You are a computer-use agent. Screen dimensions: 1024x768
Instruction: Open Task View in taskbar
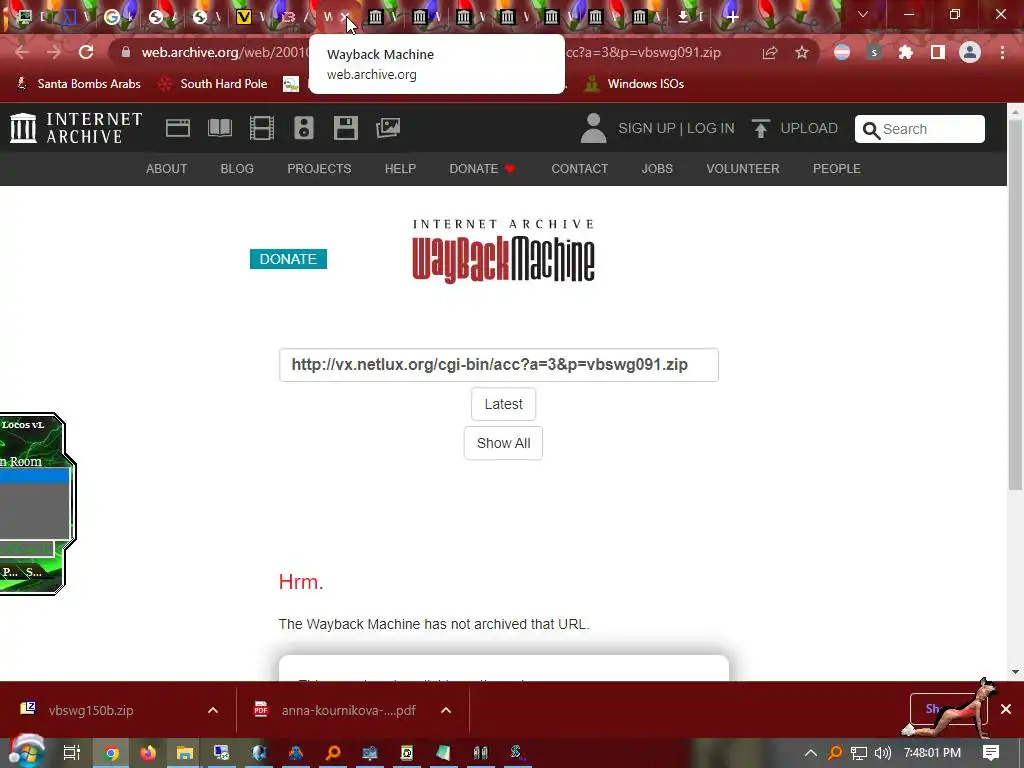point(71,753)
